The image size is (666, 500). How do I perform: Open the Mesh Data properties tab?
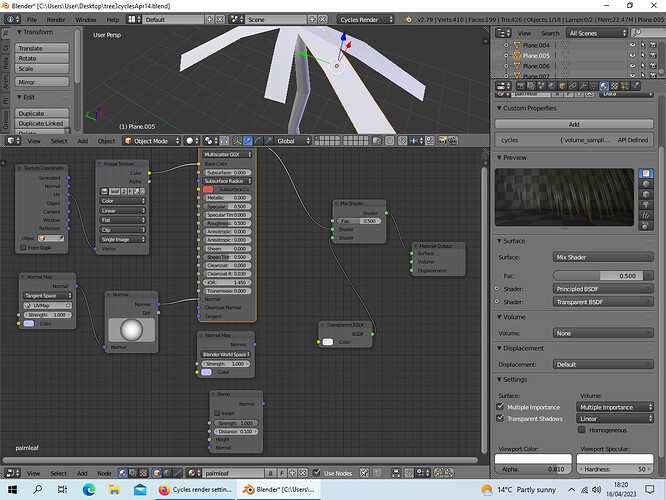pyautogui.click(x=594, y=86)
